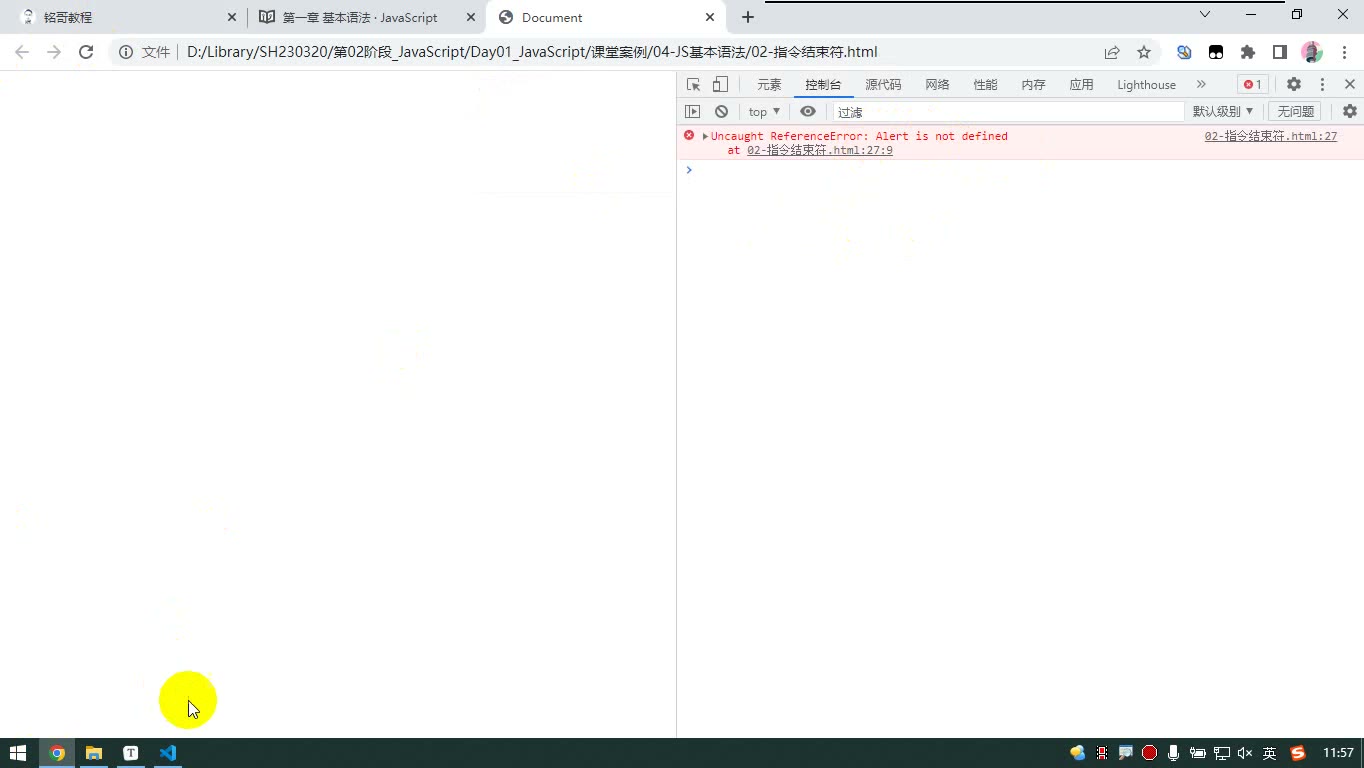Reload the page with refresh icon
This screenshot has height=768, width=1364.
[86, 52]
